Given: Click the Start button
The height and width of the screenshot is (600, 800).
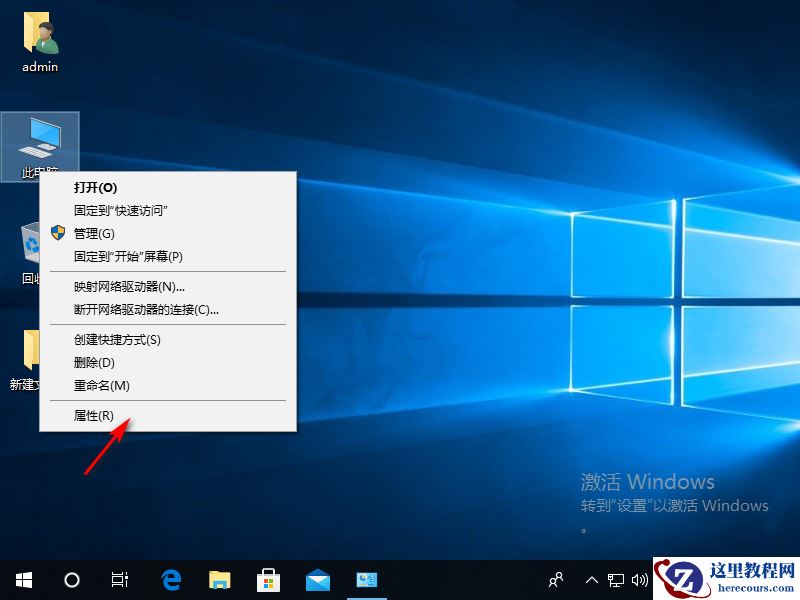Looking at the screenshot, I should click(22, 580).
